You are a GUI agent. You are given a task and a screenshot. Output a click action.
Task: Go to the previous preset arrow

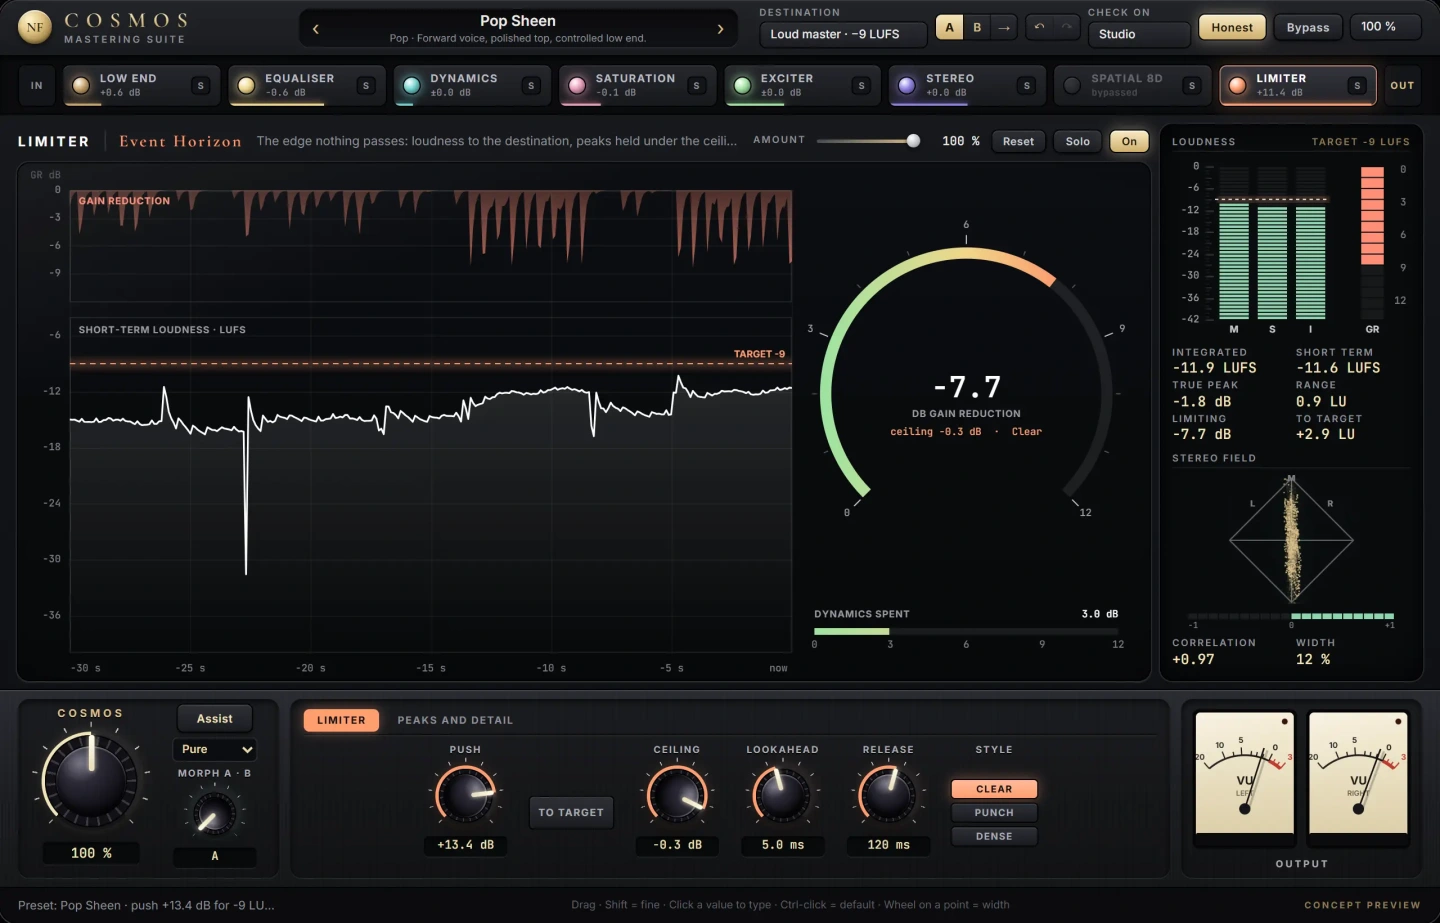coord(316,29)
